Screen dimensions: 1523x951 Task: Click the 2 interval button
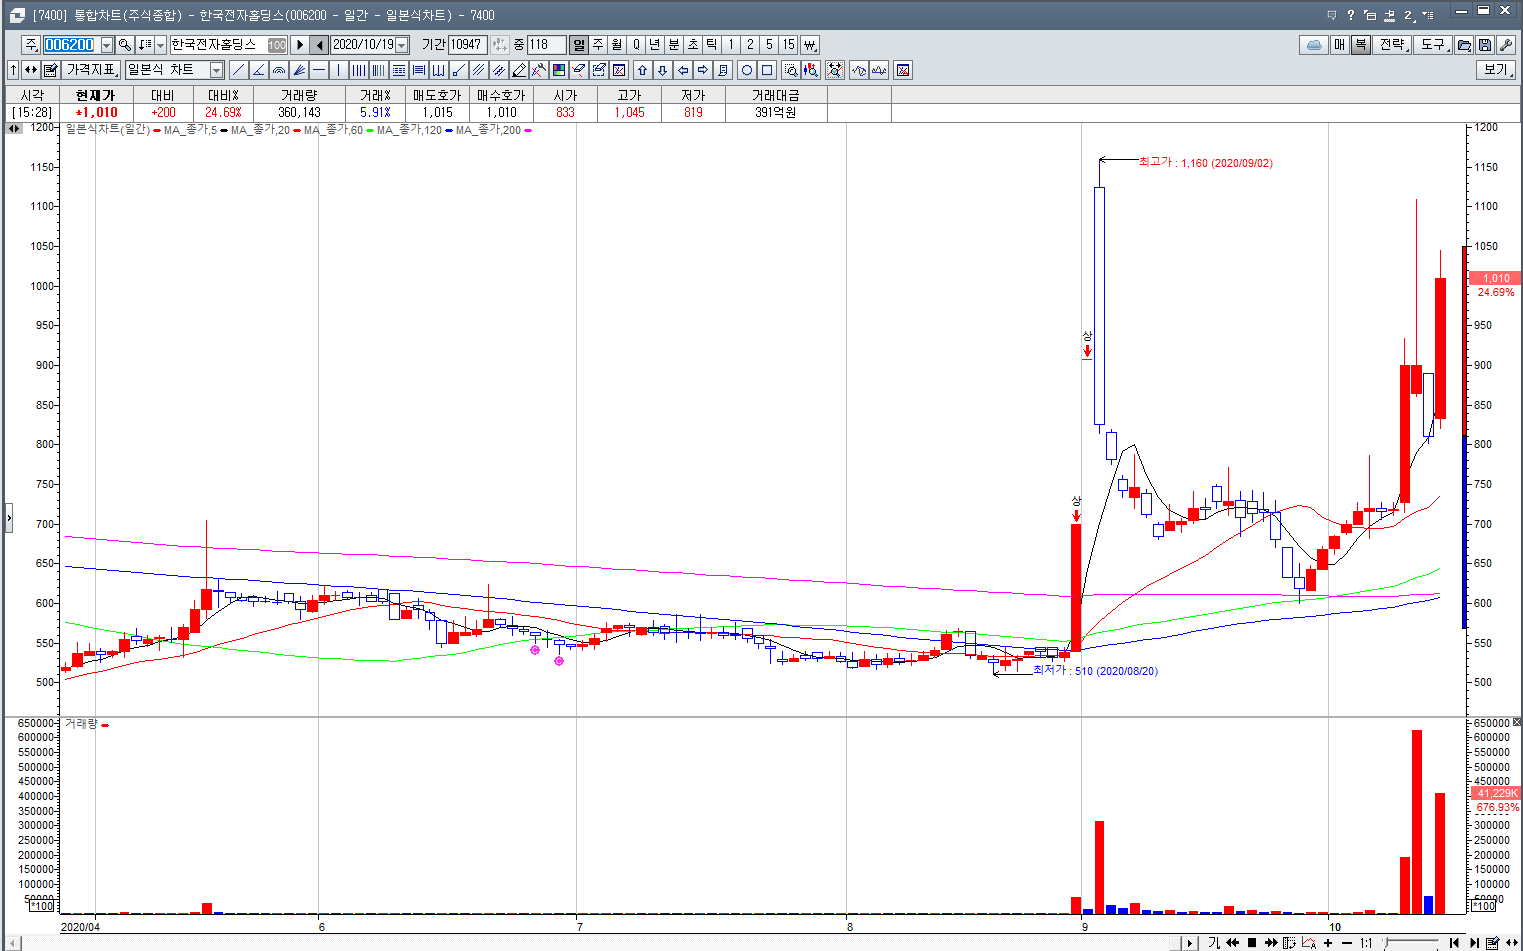[x=750, y=45]
